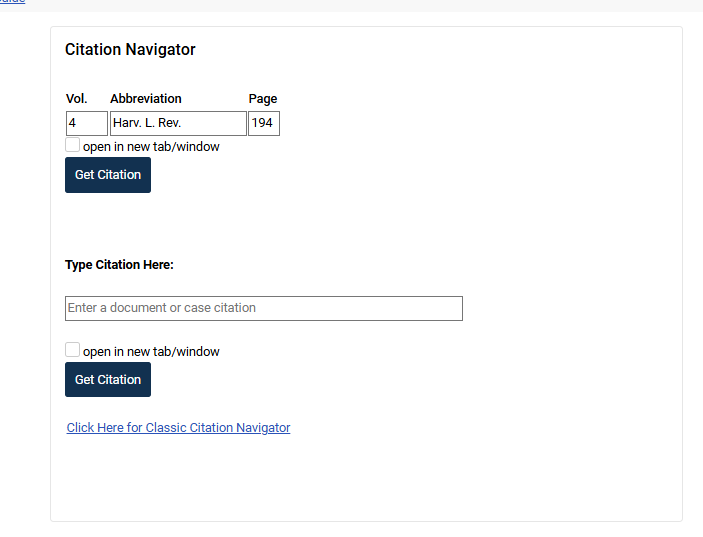This screenshot has height=537, width=703.
Task: Open the Classic Citation Navigator link
Action: pyautogui.click(x=178, y=428)
